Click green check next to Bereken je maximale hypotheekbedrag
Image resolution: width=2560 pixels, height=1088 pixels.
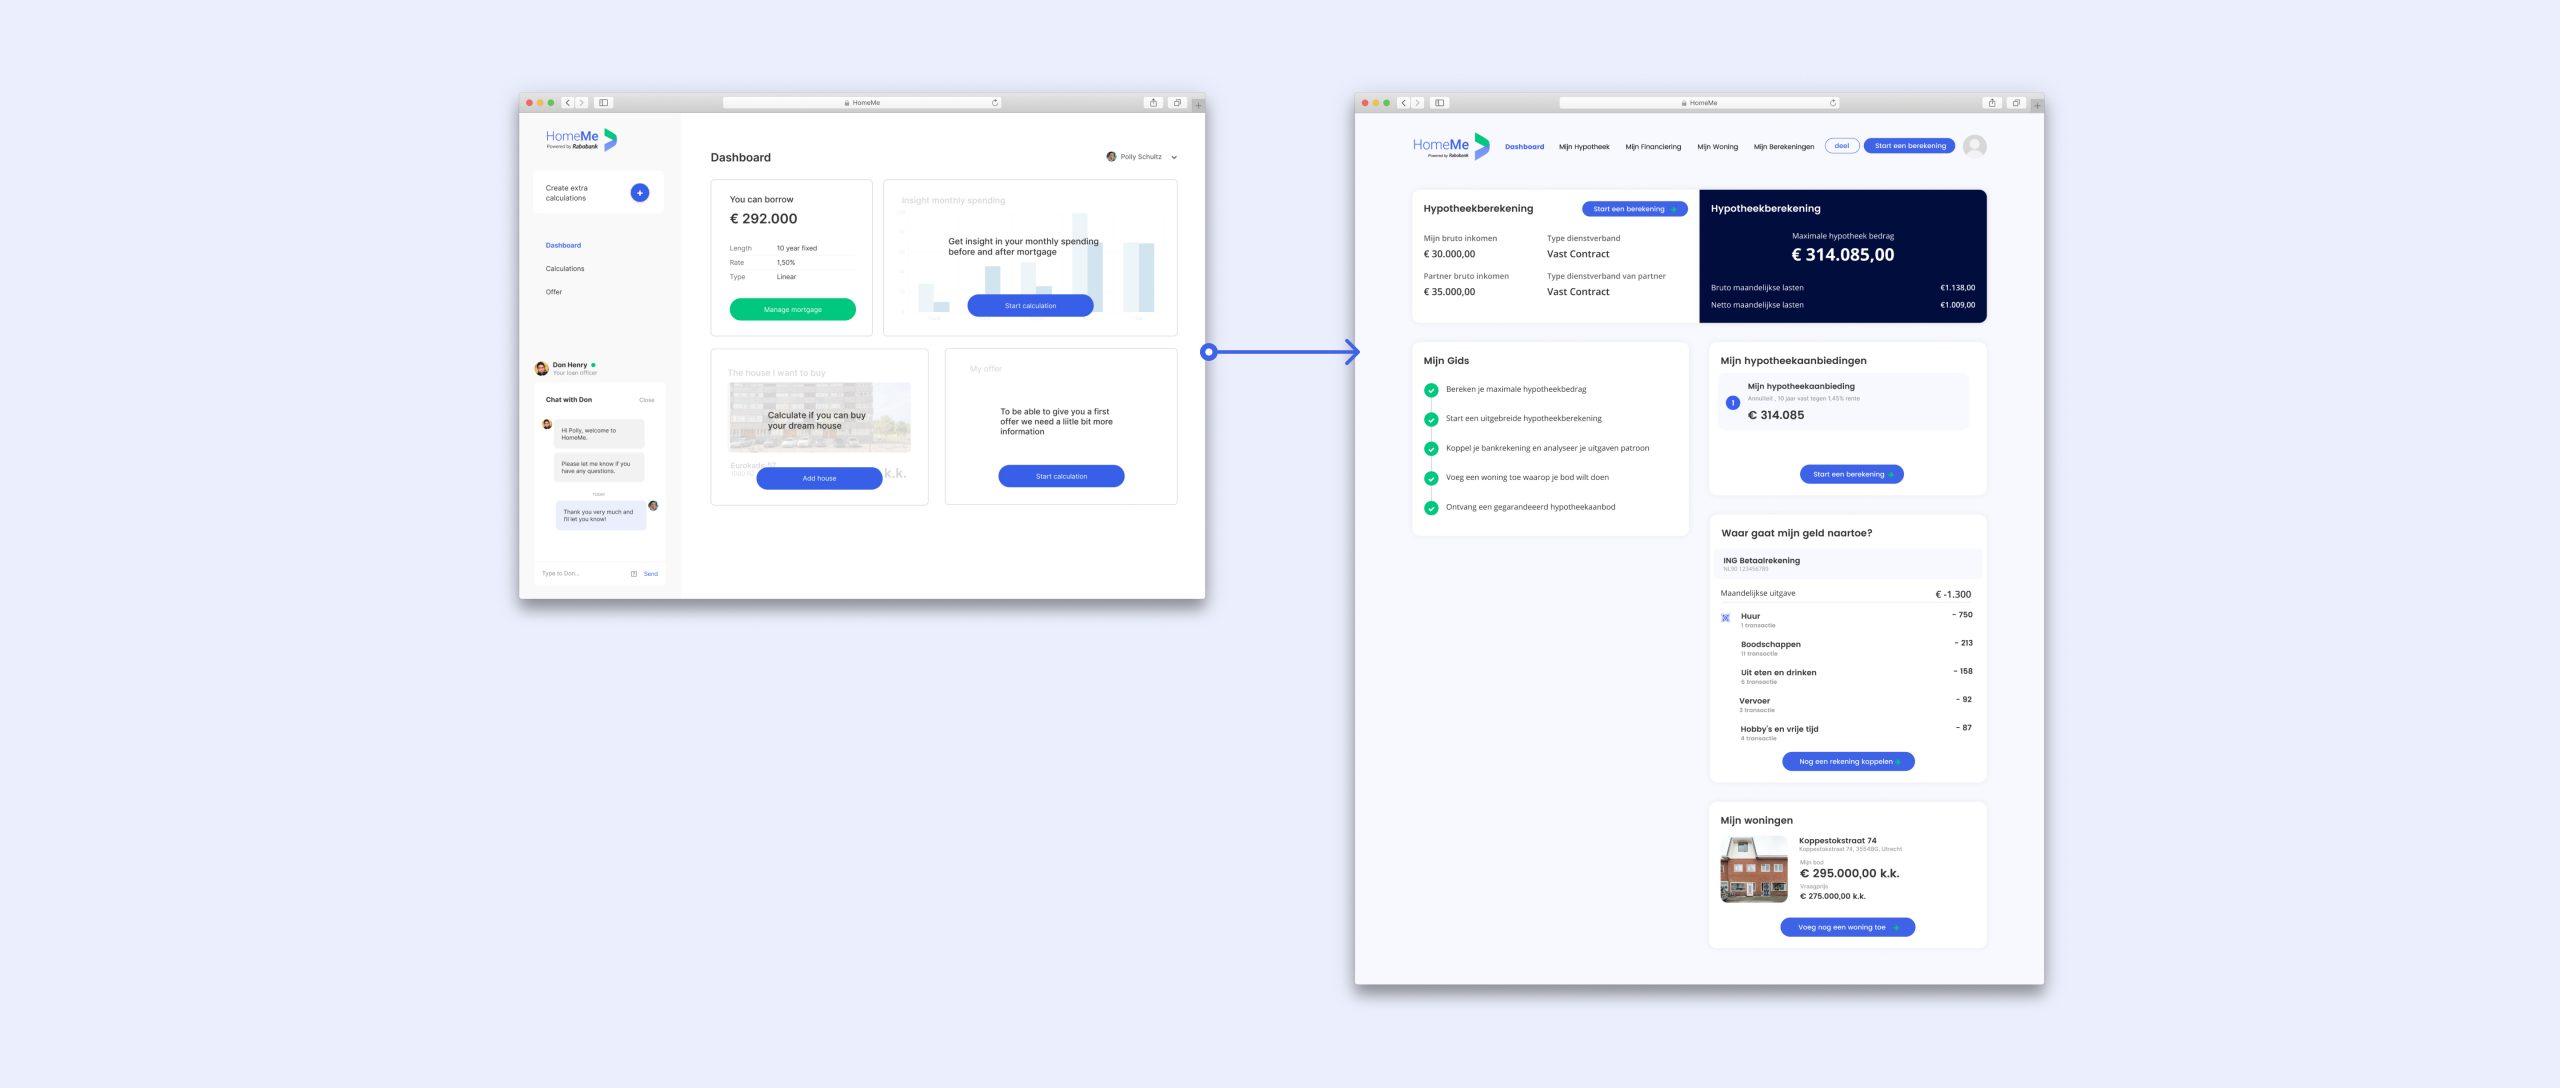pyautogui.click(x=1431, y=390)
